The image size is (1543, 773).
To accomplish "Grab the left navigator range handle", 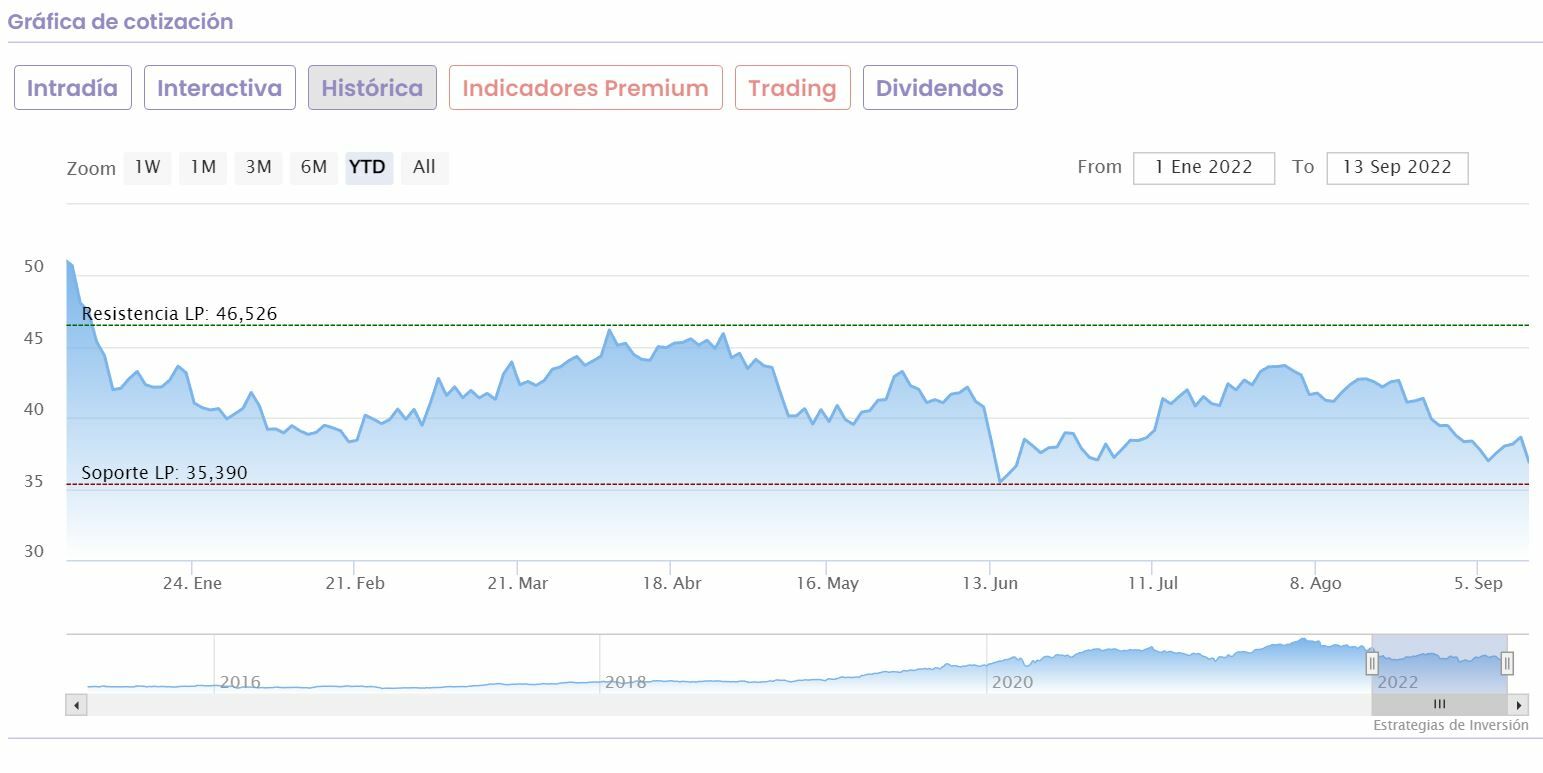I will (1372, 662).
